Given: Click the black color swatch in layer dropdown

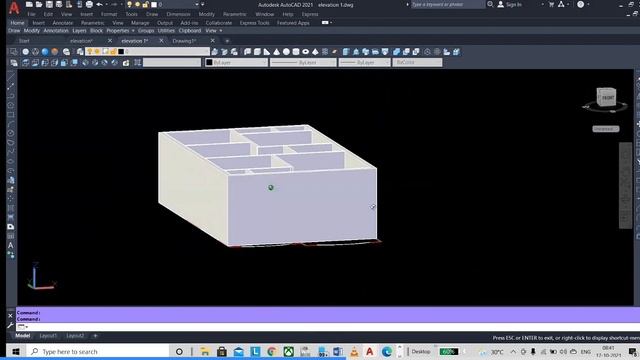Looking at the screenshot, I should tap(121, 52).
